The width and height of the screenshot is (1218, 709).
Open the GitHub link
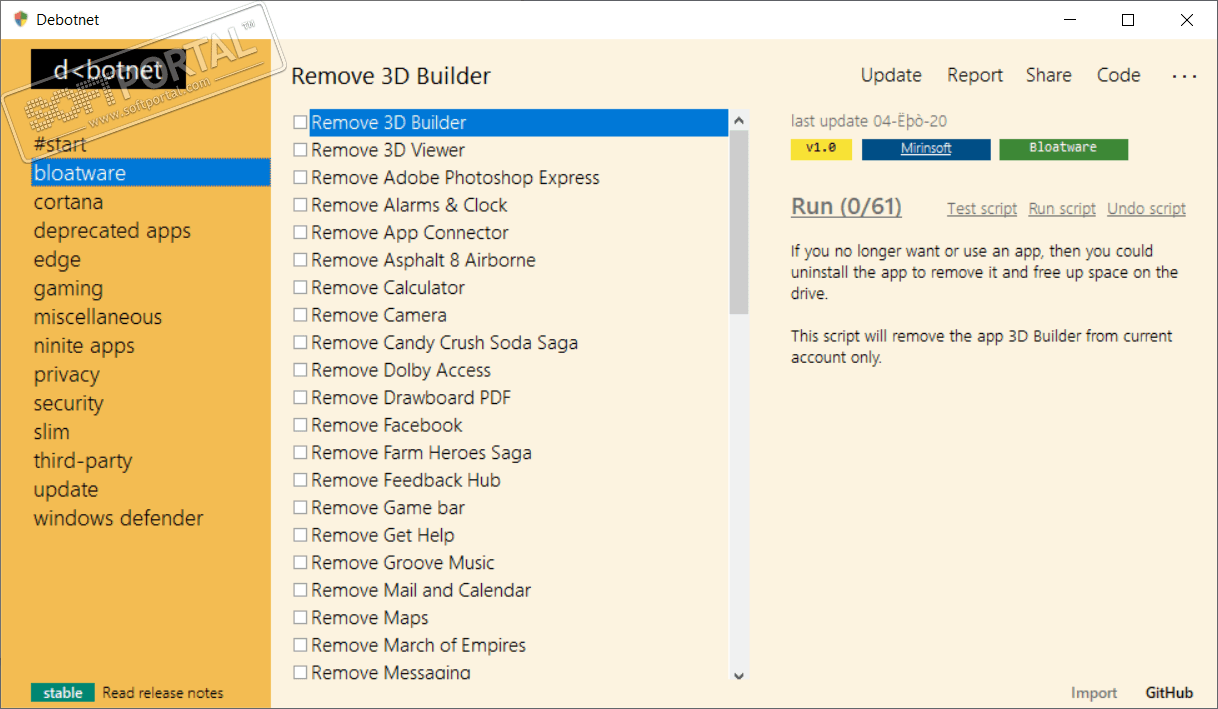click(1169, 693)
